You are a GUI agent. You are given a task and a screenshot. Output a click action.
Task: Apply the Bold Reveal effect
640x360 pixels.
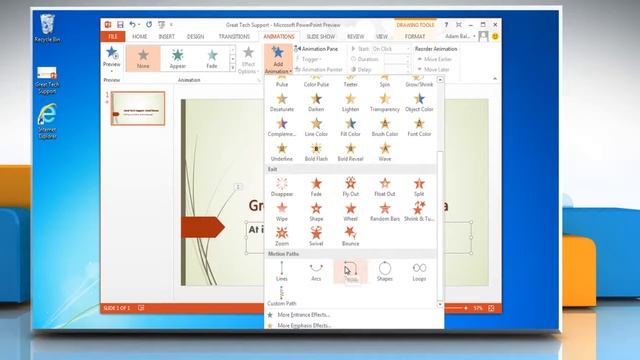[350, 152]
